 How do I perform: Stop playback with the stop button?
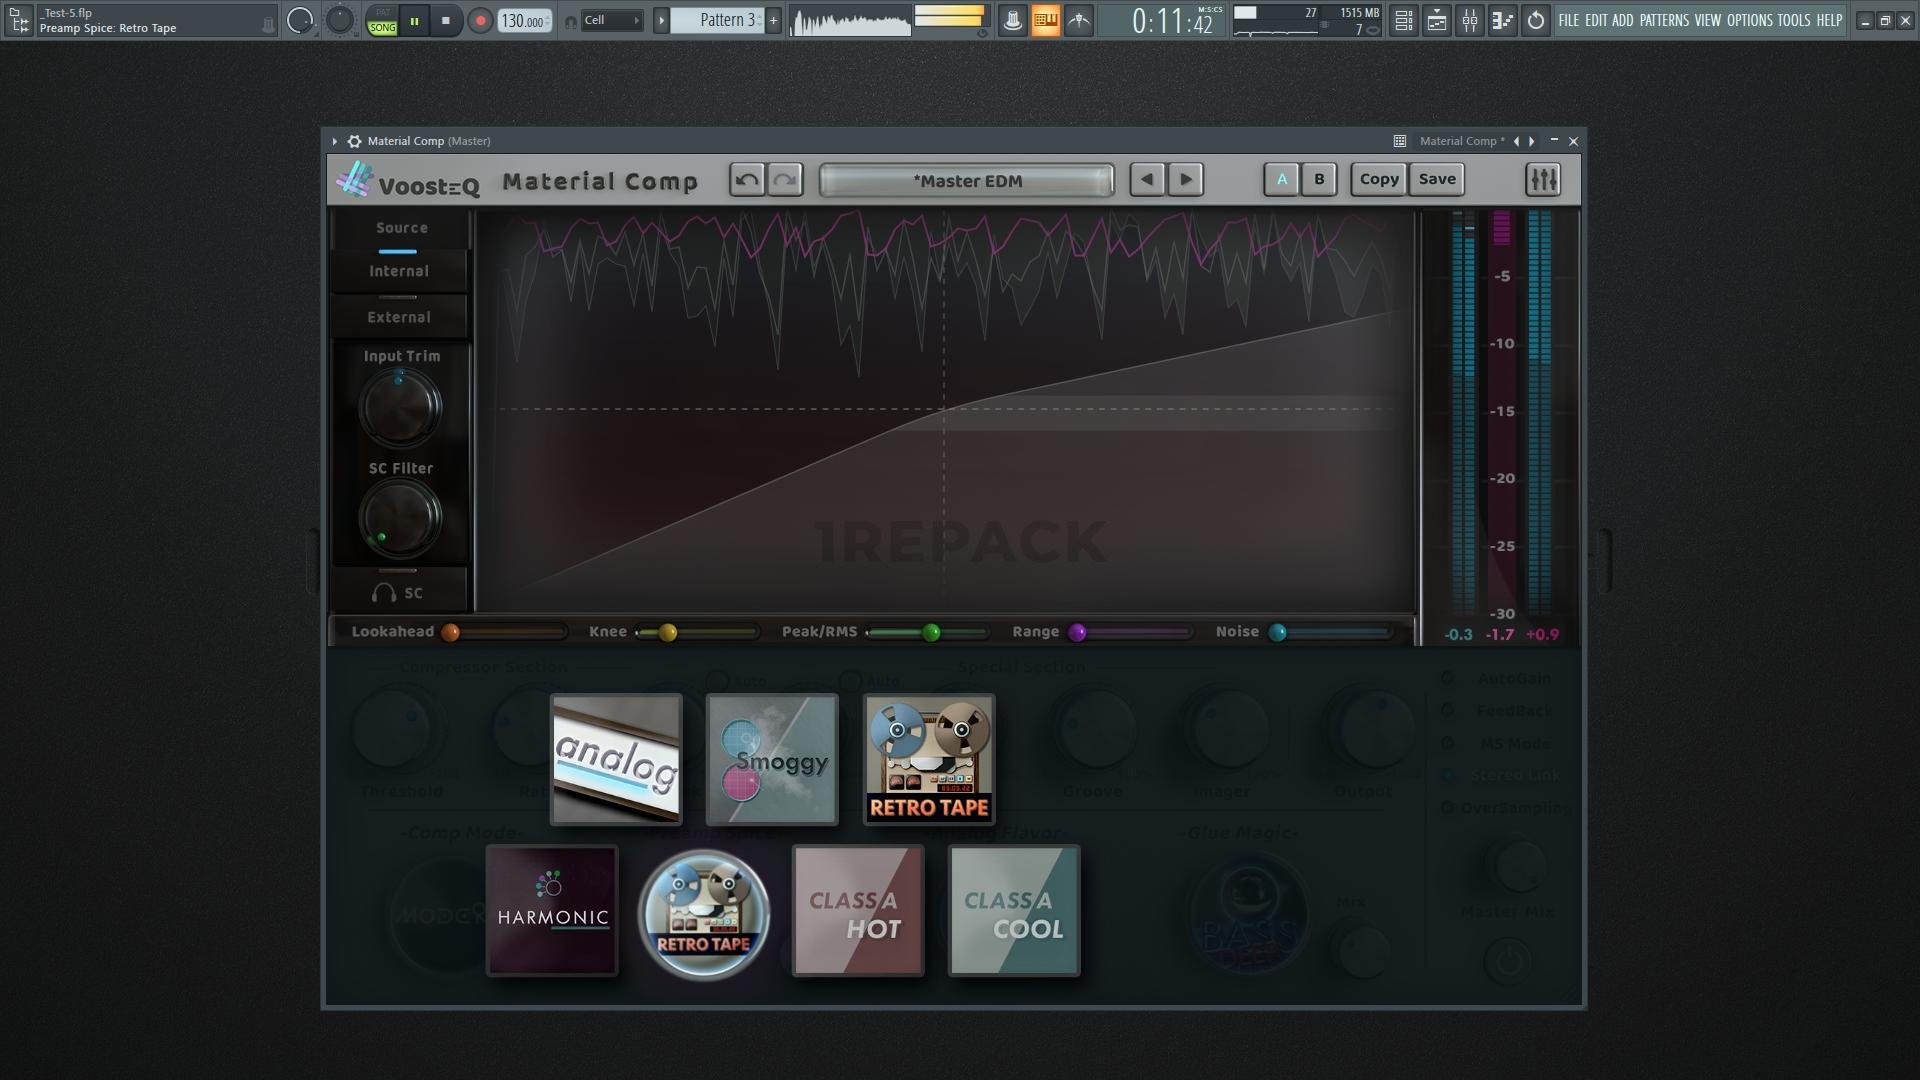point(446,20)
